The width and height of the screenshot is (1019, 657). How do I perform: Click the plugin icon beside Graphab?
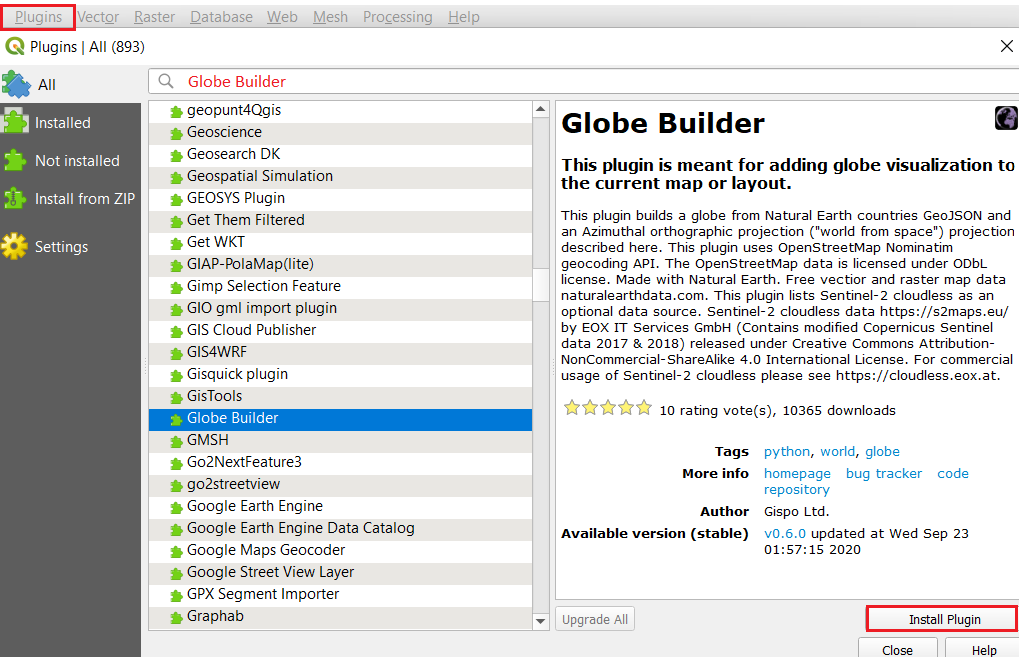click(175, 618)
